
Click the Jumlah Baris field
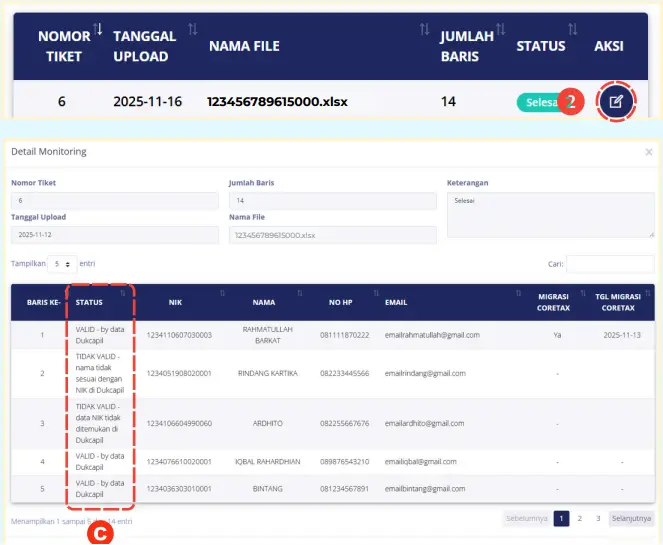[x=333, y=201]
